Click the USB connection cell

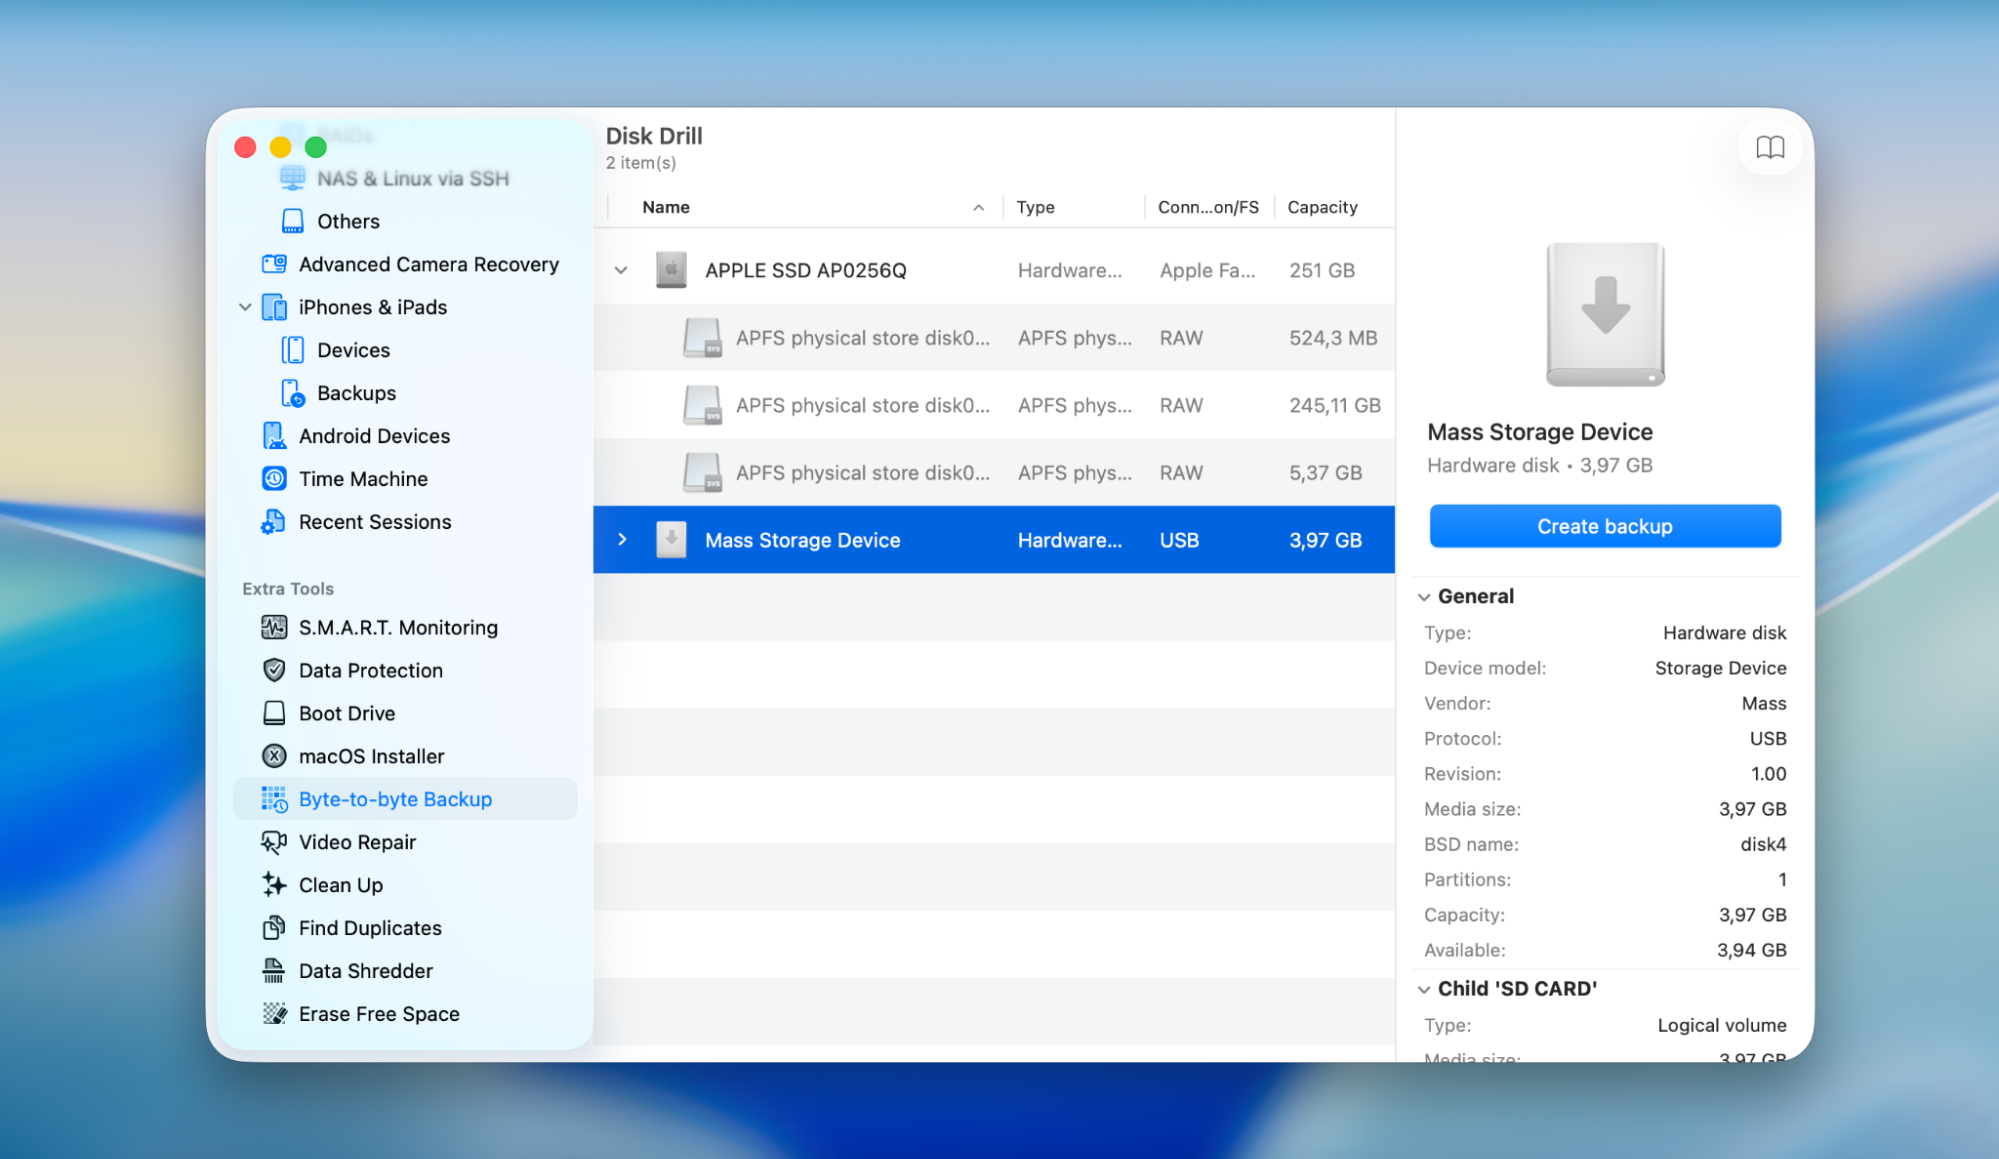(1179, 540)
